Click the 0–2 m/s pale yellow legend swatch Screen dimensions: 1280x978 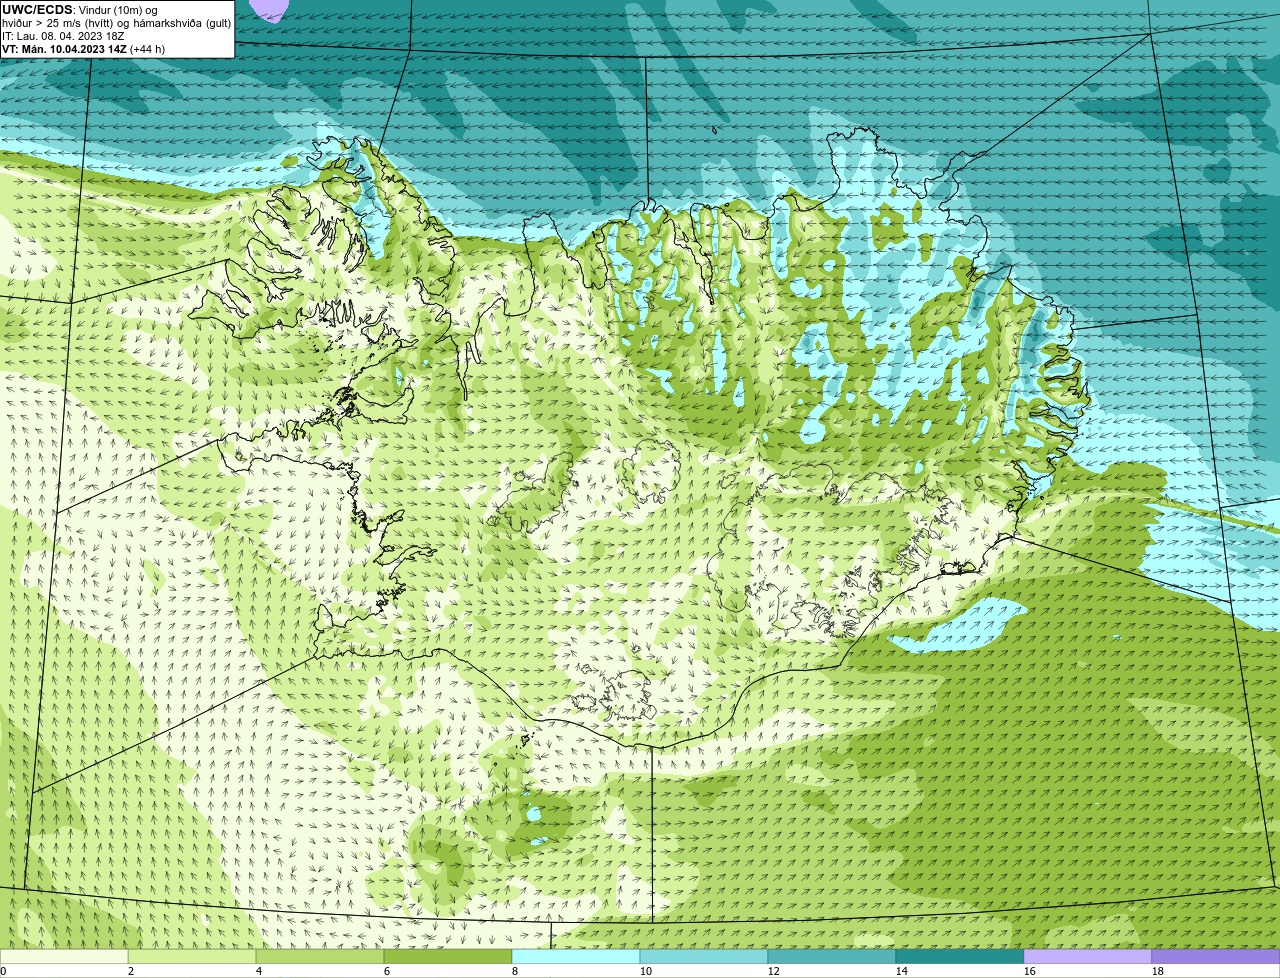[64, 956]
